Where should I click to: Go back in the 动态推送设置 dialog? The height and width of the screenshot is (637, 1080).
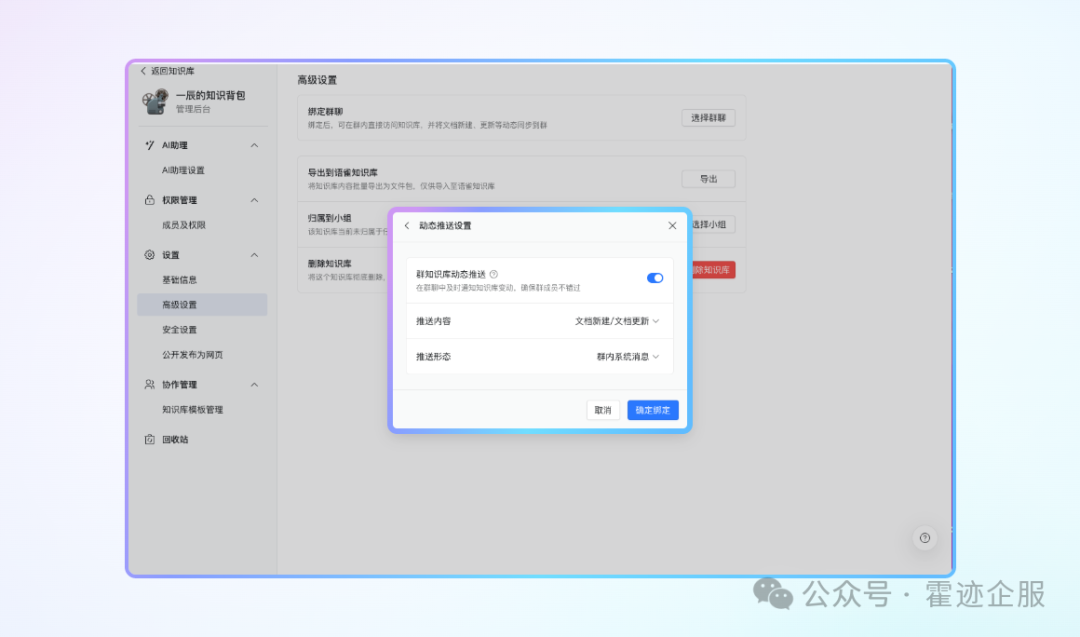(x=407, y=226)
